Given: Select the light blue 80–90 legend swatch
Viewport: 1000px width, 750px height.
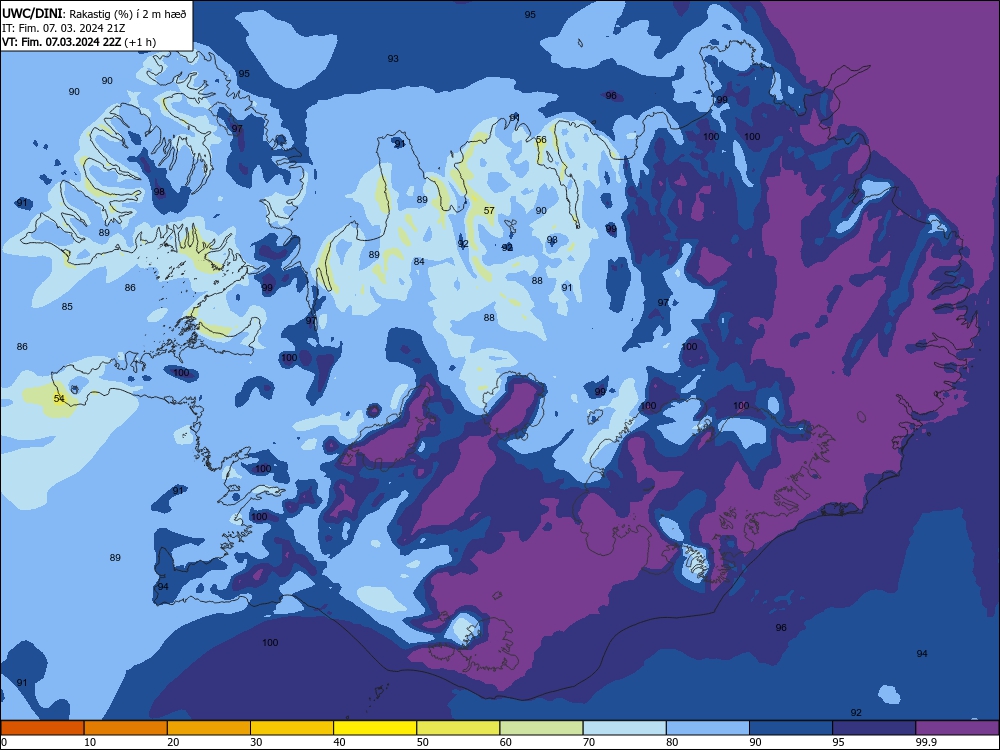Looking at the screenshot, I should pos(707,728).
